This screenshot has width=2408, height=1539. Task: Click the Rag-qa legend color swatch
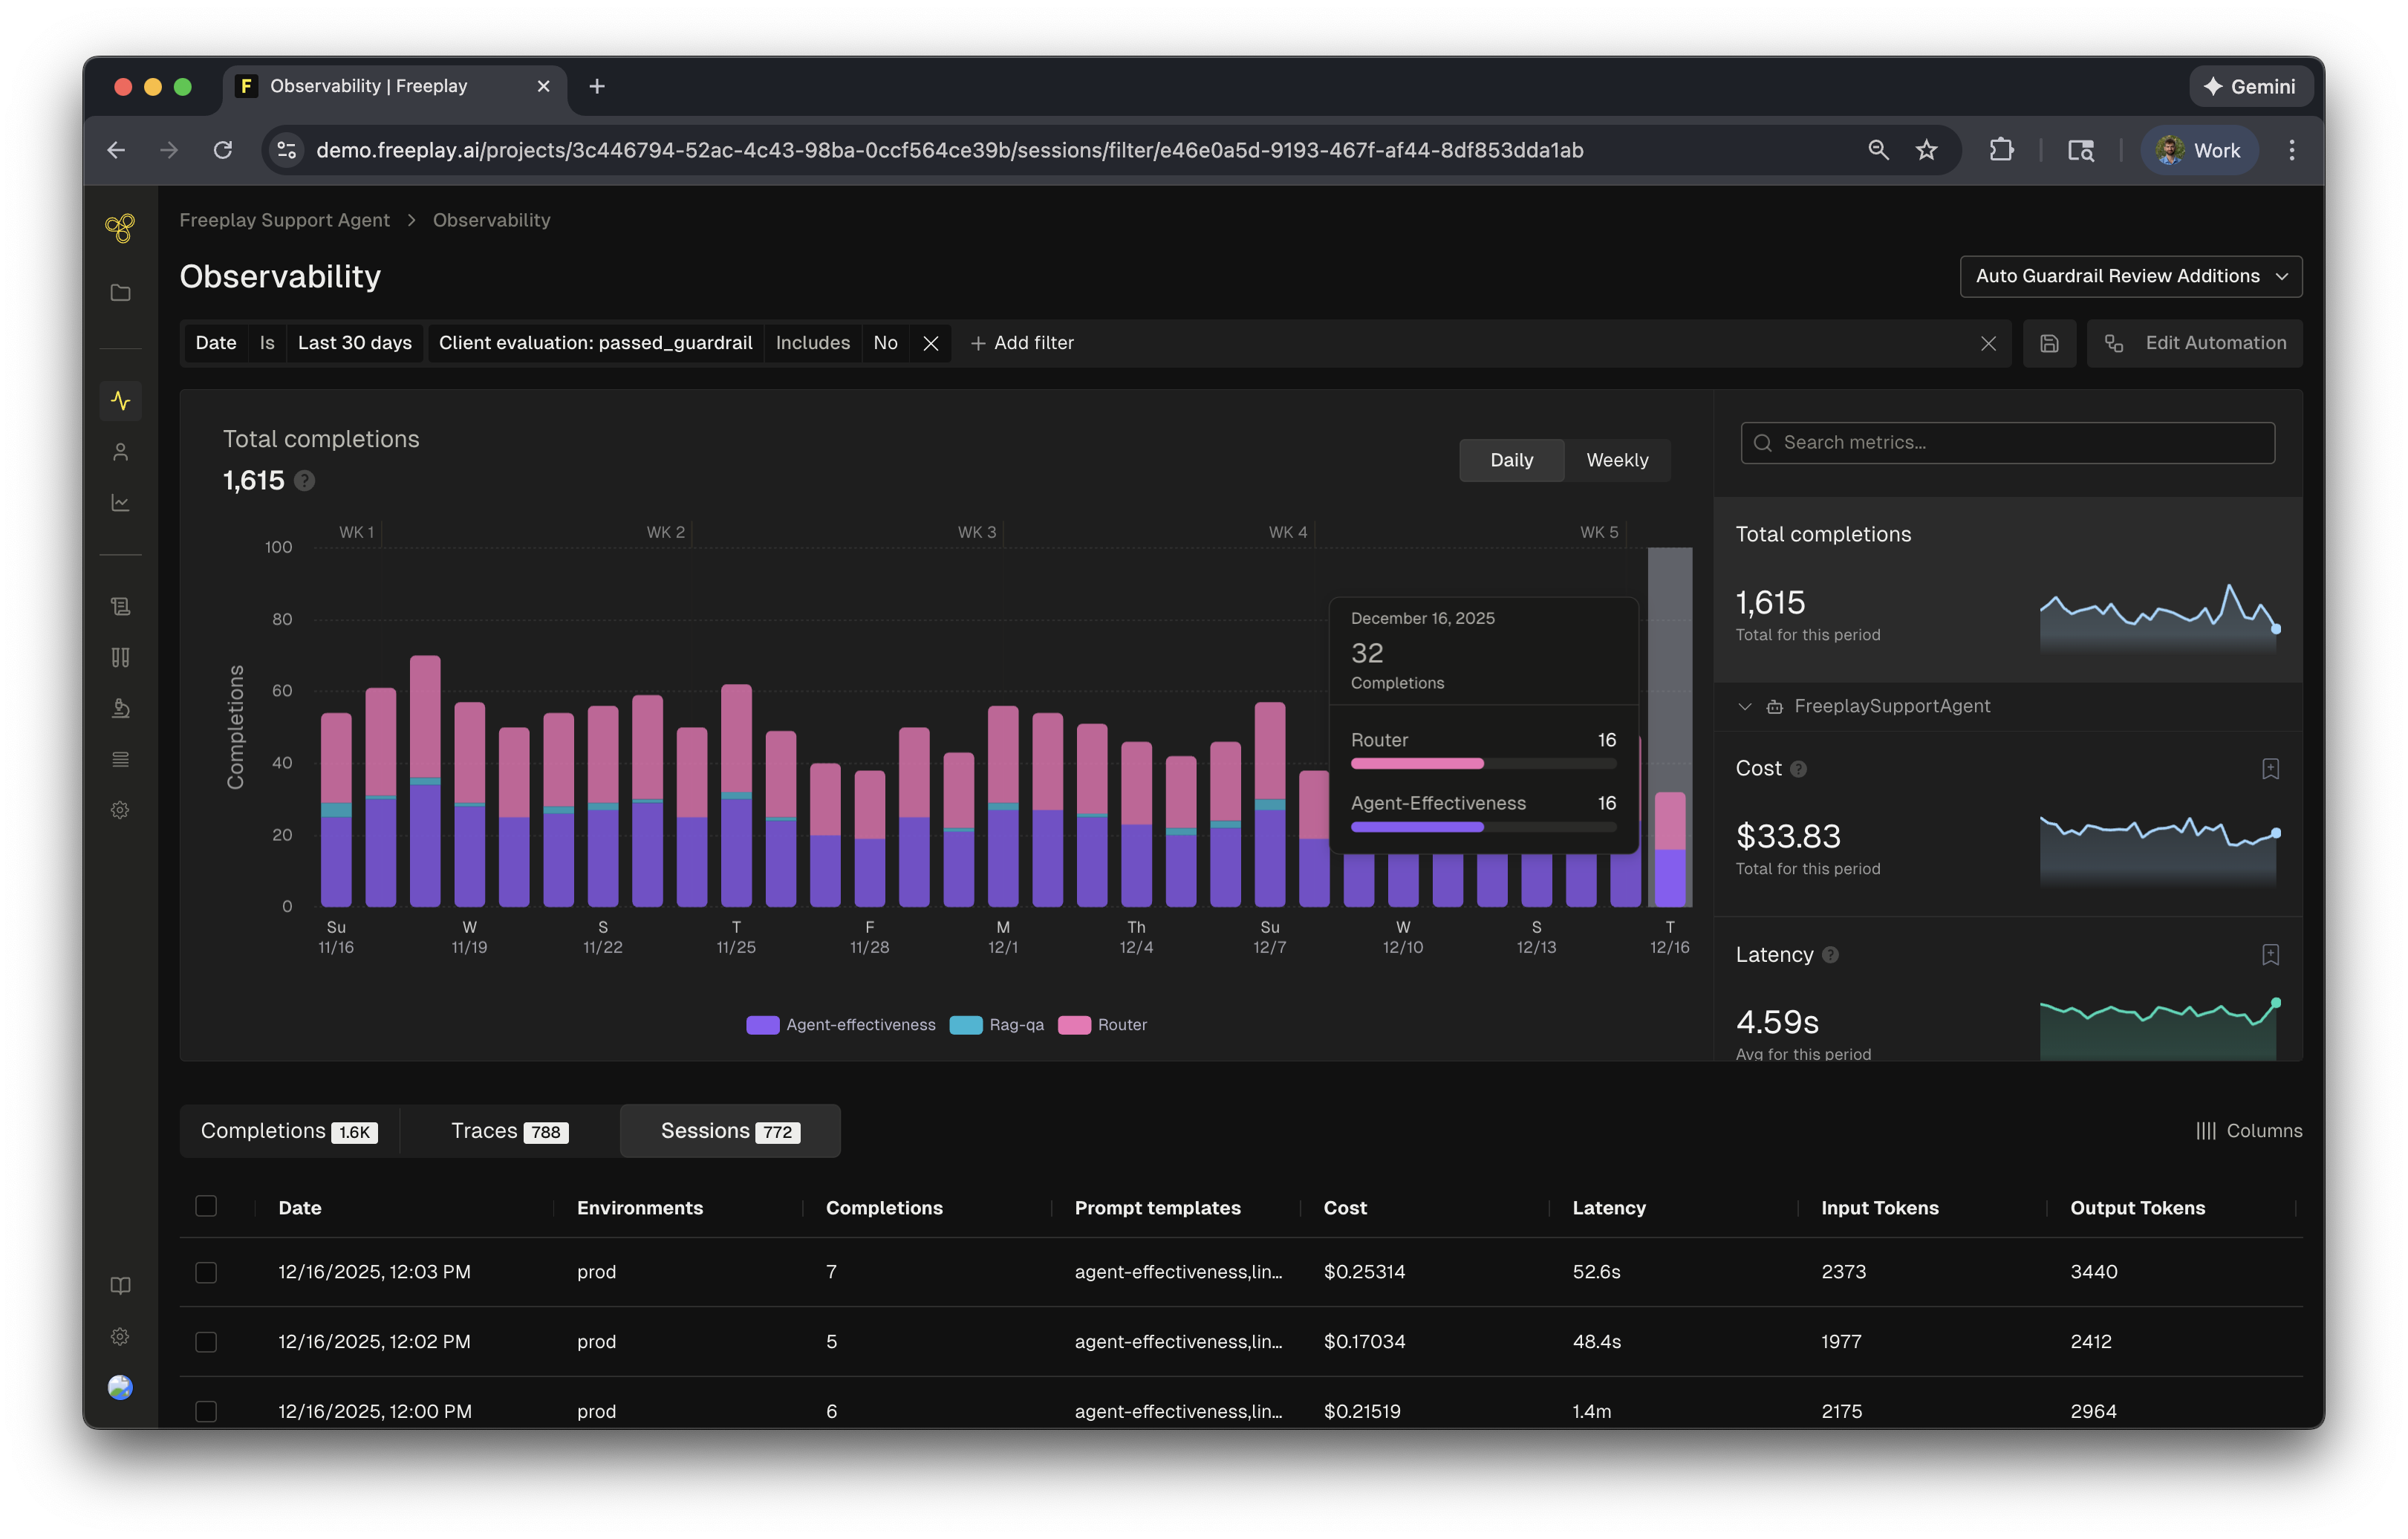click(965, 1025)
